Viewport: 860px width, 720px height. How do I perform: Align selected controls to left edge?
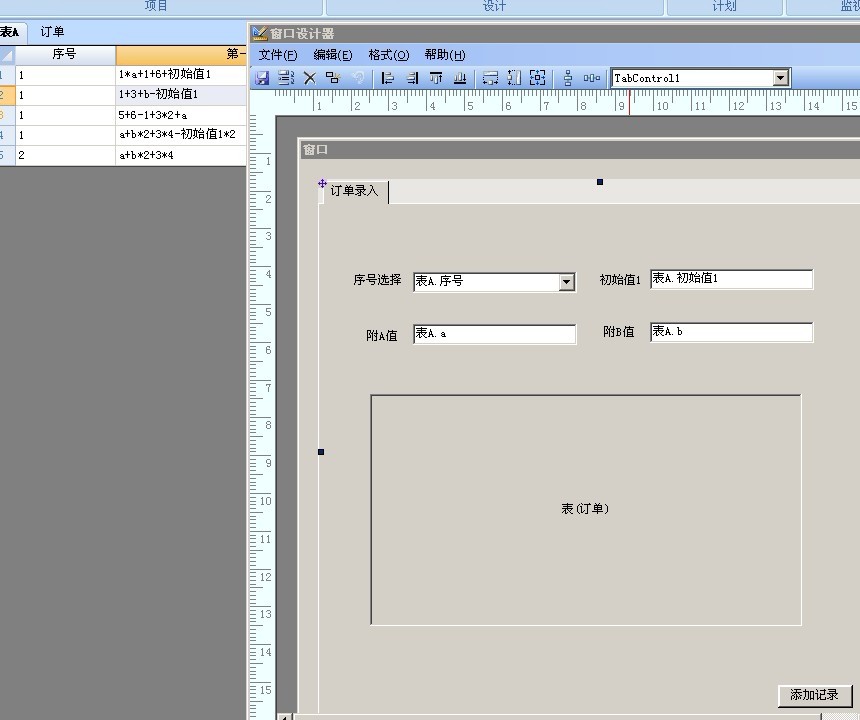coord(387,78)
